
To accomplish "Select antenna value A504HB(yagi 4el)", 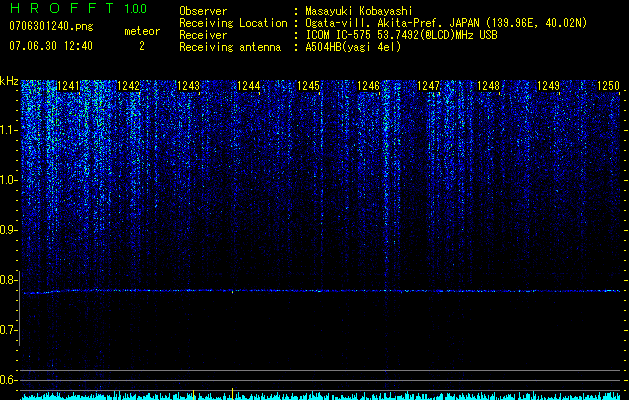I will click(353, 48).
